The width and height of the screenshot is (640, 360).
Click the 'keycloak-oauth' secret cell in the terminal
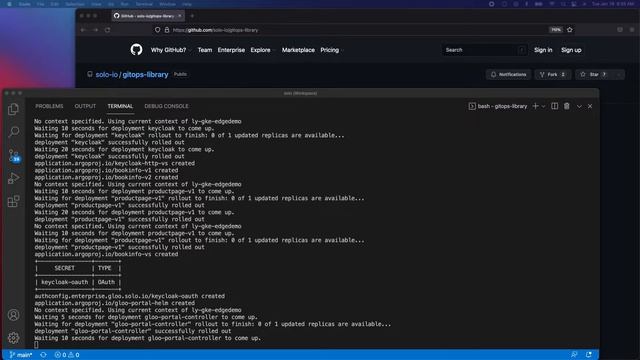click(x=64, y=282)
